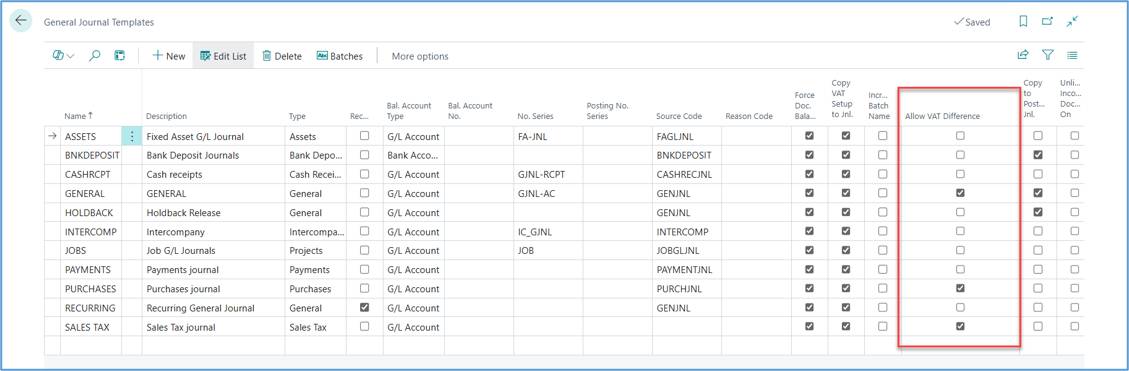
Task: Click the share icon
Action: [x=1022, y=55]
